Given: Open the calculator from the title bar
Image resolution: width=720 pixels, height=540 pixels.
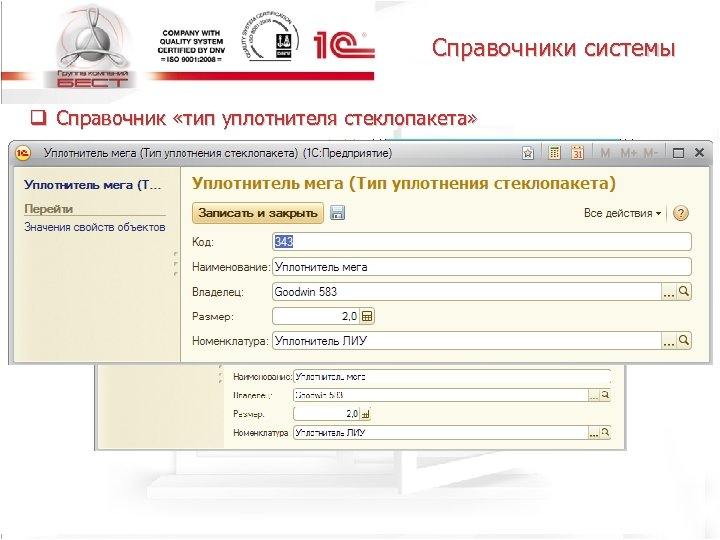Looking at the screenshot, I should pyautogui.click(x=554, y=153).
